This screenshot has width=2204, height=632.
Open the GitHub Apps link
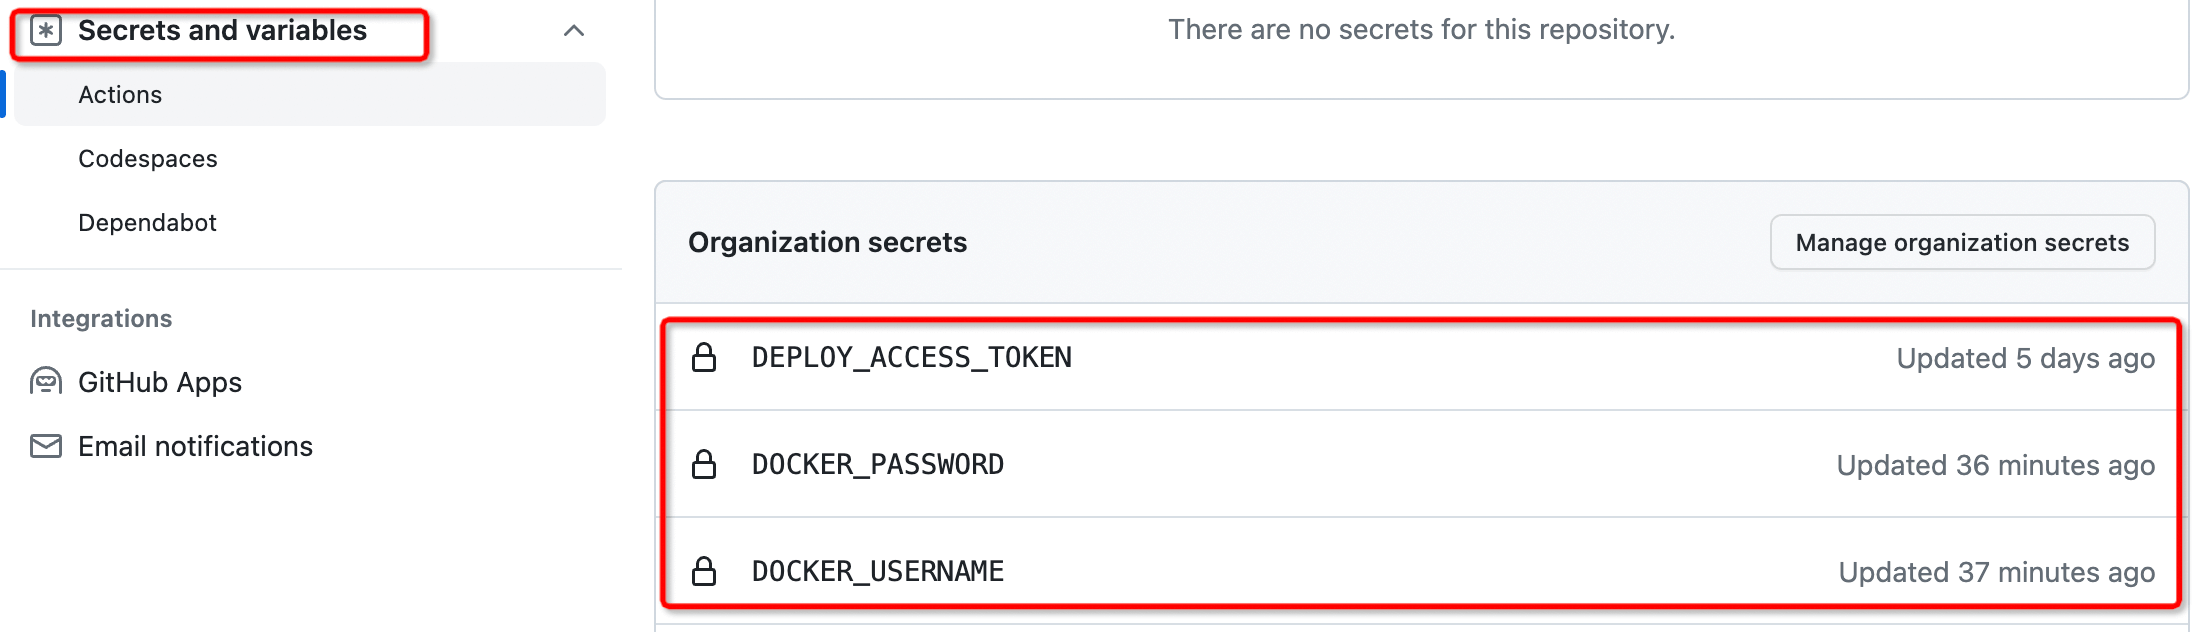(160, 382)
